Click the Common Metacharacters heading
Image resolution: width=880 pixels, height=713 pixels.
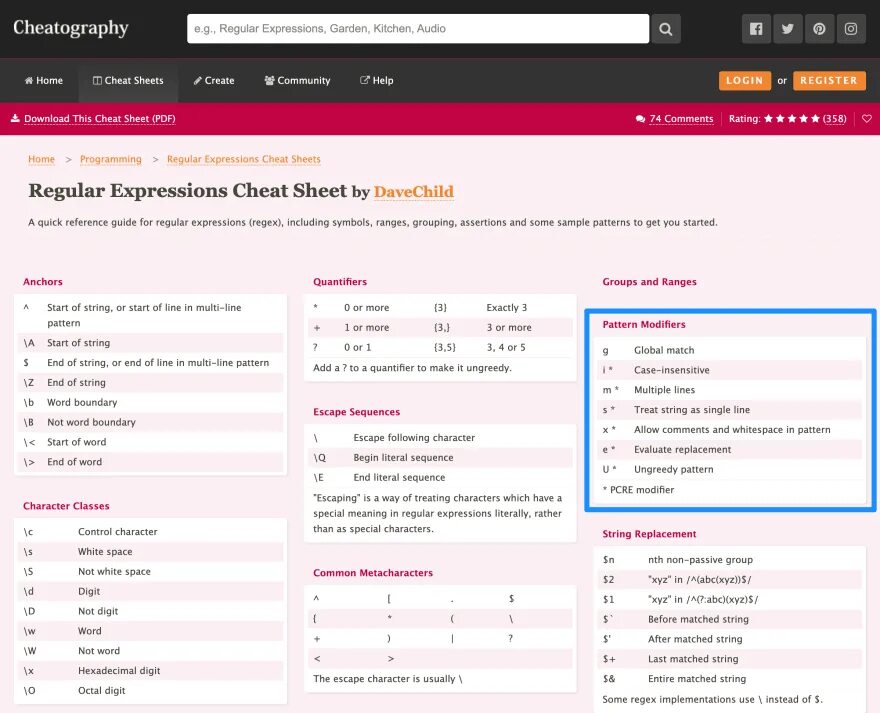pos(373,573)
